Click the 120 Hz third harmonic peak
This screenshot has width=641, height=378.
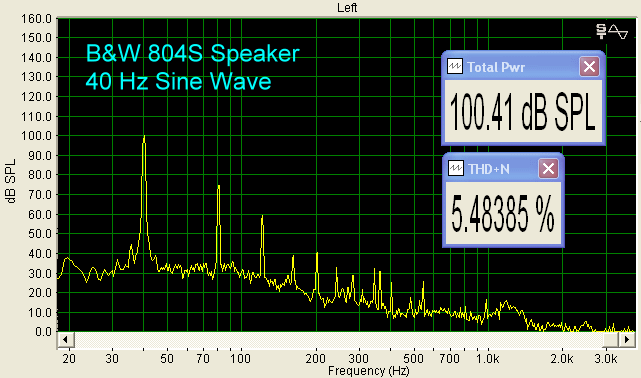[x=262, y=217]
